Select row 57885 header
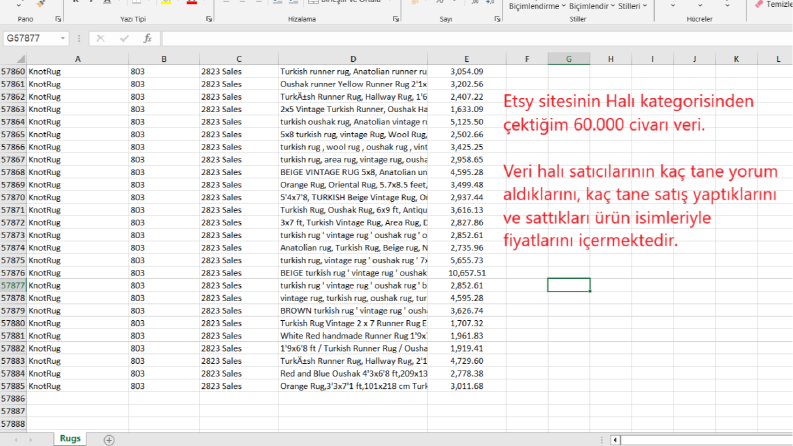 [x=13, y=386]
